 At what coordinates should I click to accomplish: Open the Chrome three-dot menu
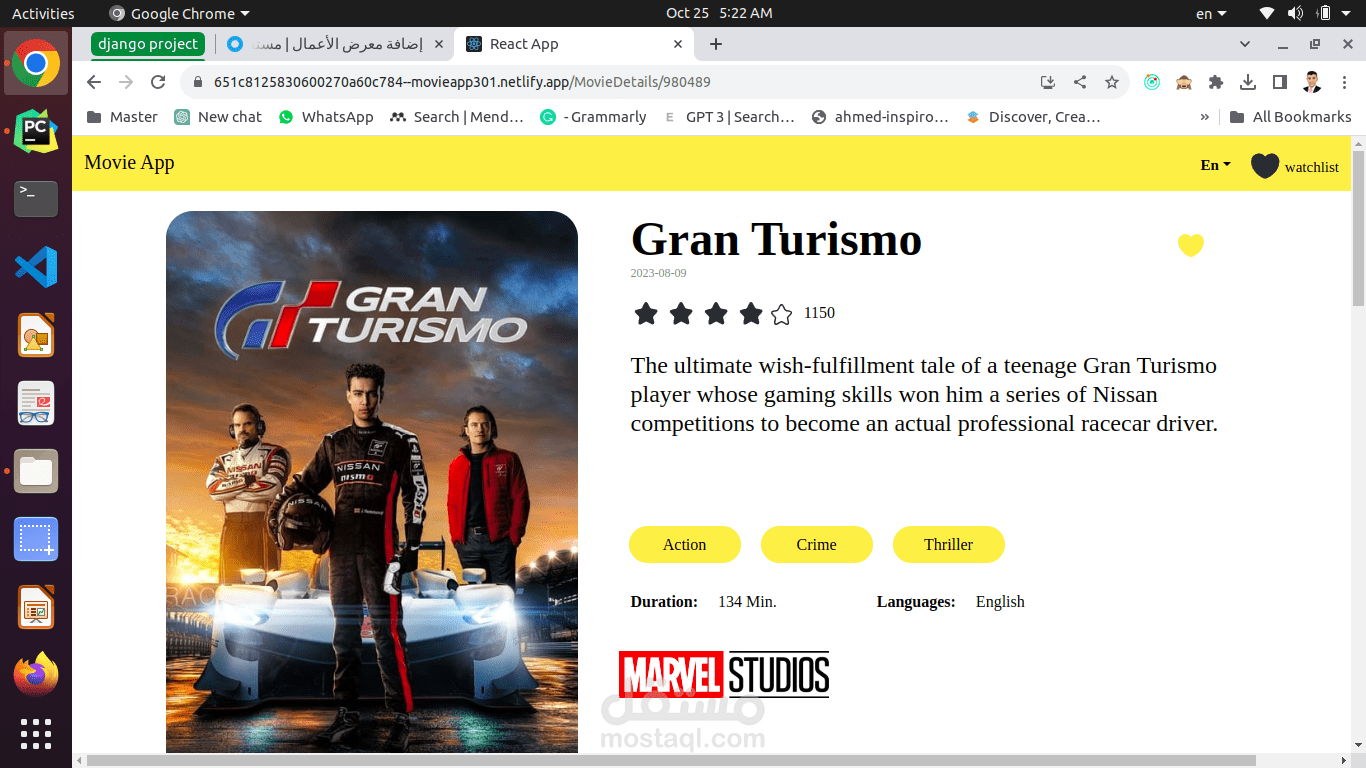(x=1345, y=82)
